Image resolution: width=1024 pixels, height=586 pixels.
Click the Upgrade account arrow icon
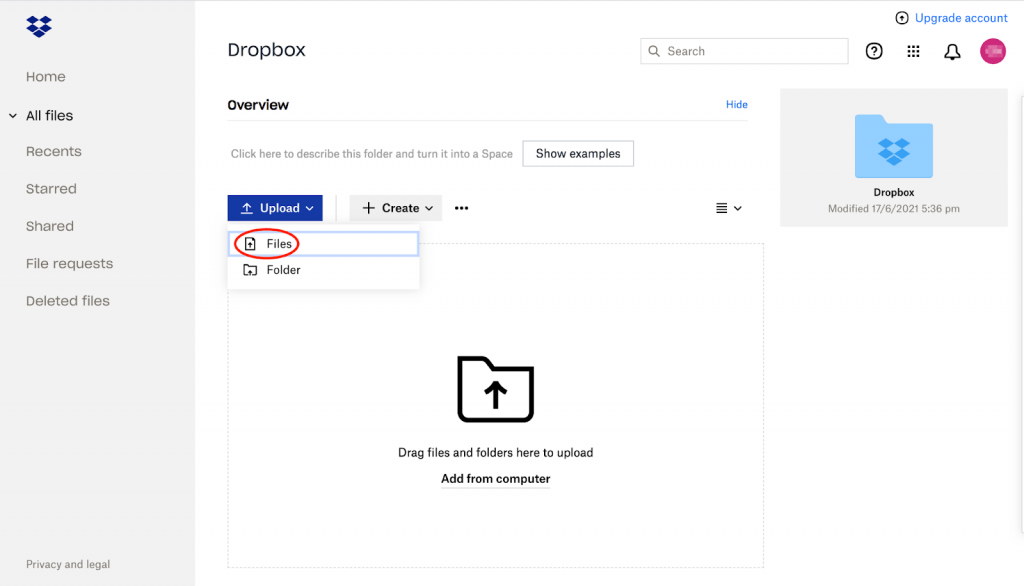click(x=902, y=18)
